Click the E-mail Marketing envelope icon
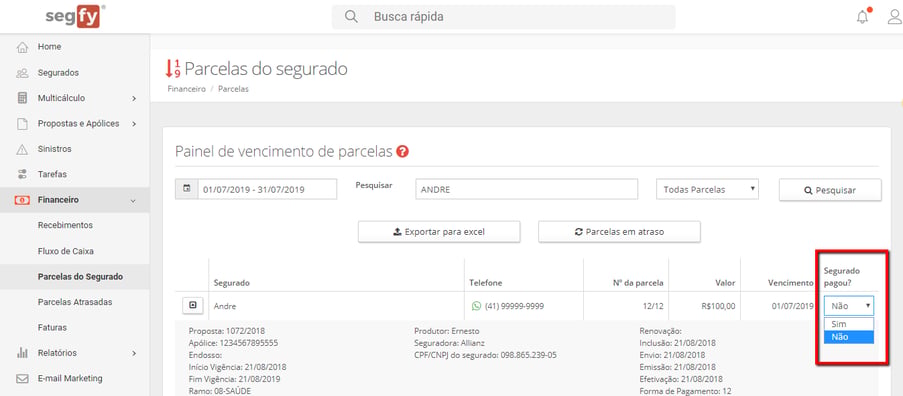Screen dimensions: 903x396 pyautogui.click(x=22, y=379)
